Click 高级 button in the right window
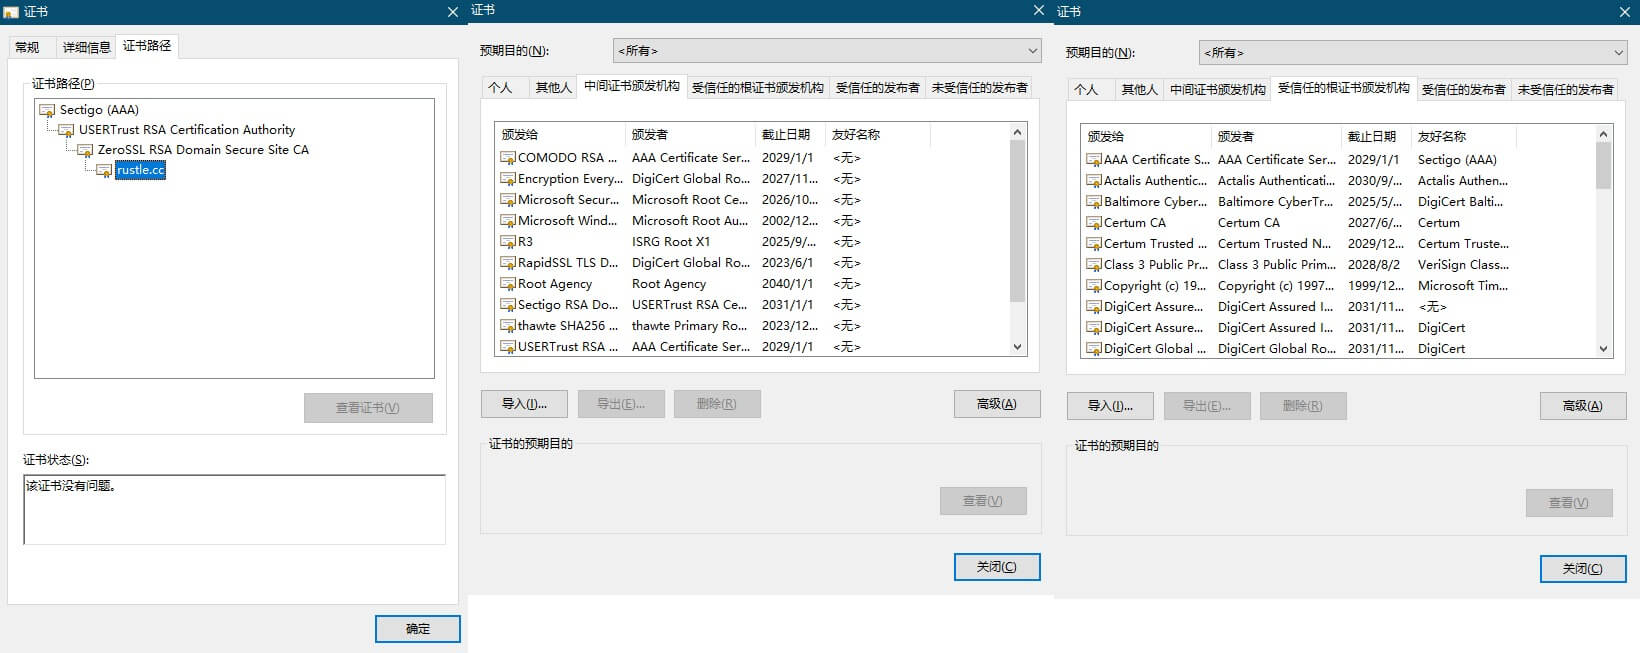The height and width of the screenshot is (653, 1640). (1582, 406)
